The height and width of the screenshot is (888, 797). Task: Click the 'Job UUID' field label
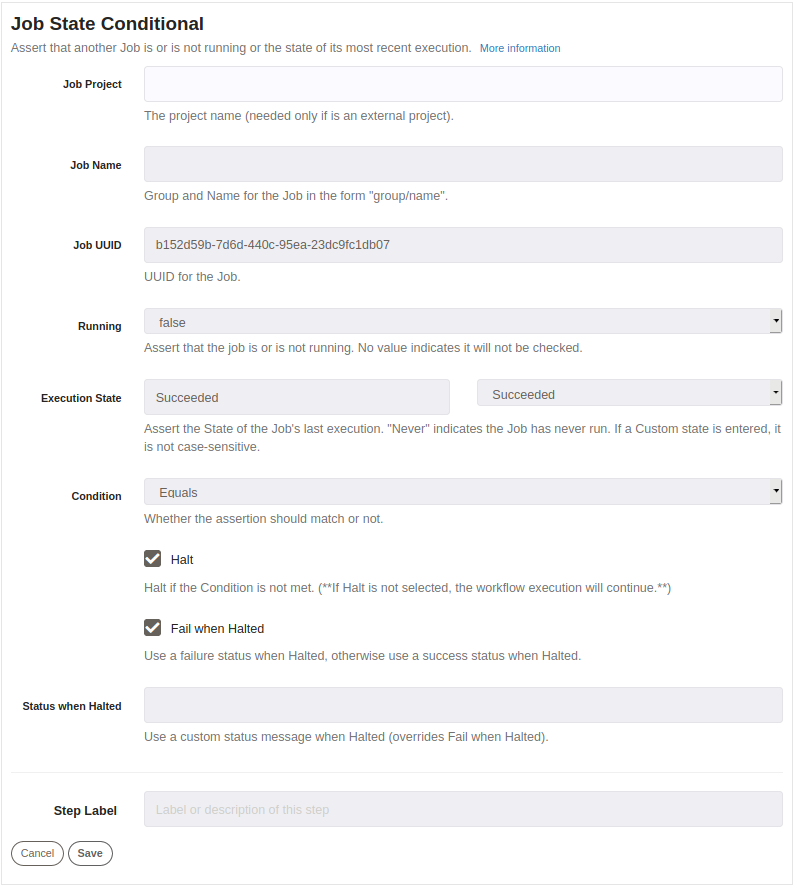[97, 245]
